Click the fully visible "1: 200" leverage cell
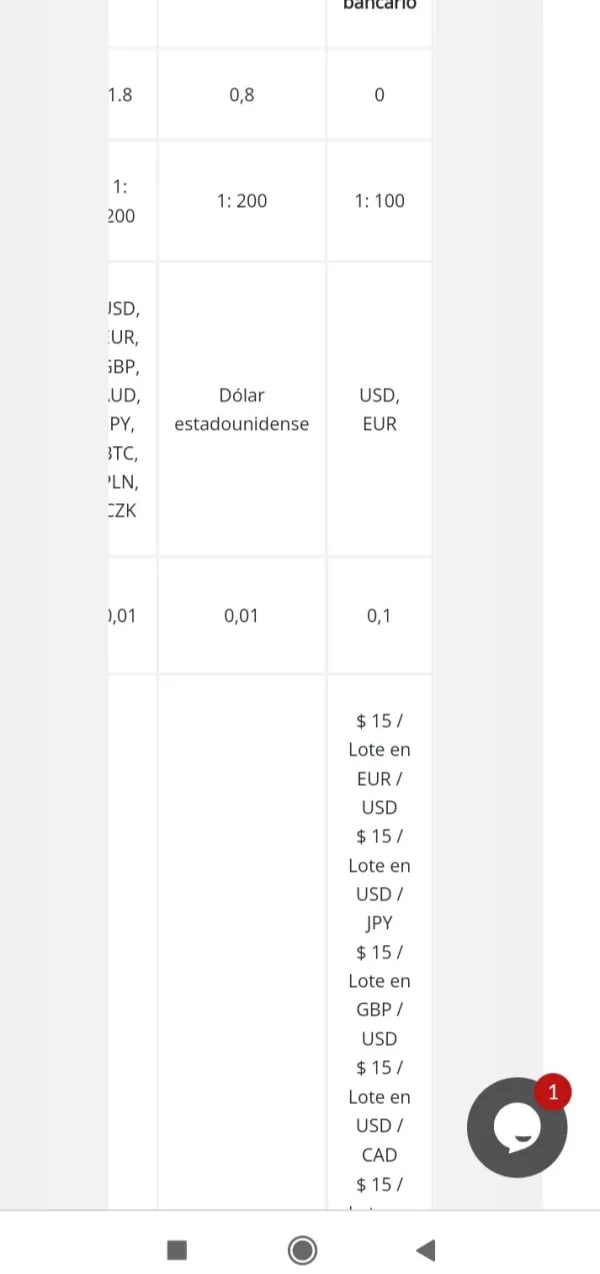Viewport: 600px width, 1274px height. 242,201
